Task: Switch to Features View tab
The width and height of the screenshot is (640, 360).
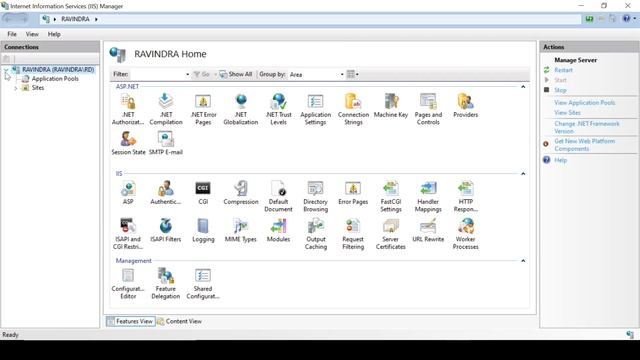Action: (x=130, y=321)
